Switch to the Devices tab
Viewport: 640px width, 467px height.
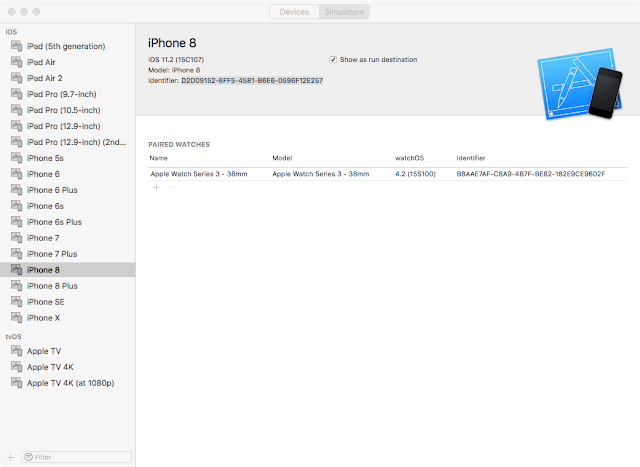click(x=294, y=12)
